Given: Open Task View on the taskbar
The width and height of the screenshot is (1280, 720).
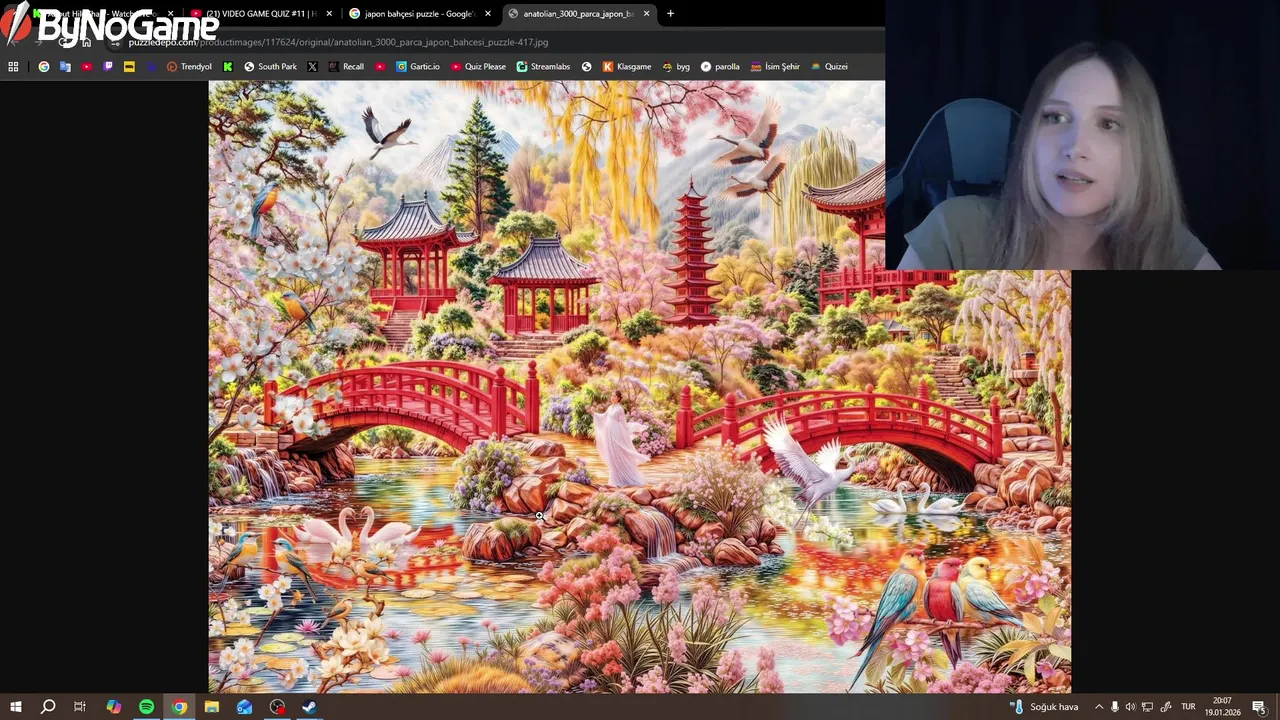Looking at the screenshot, I should (x=80, y=707).
